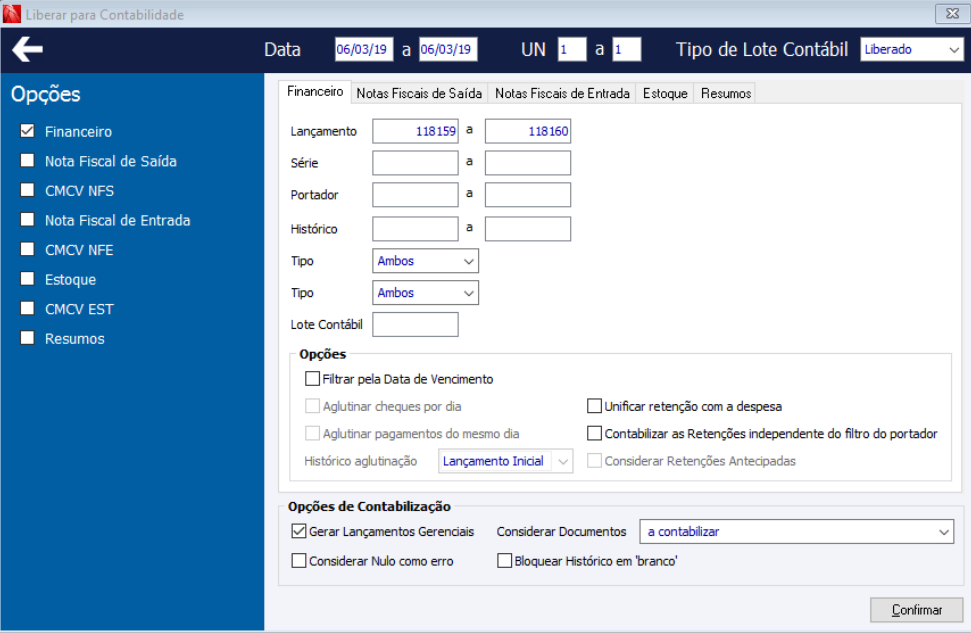
Task: Open the Notas Fiscais de Saída tab
Action: [419, 94]
